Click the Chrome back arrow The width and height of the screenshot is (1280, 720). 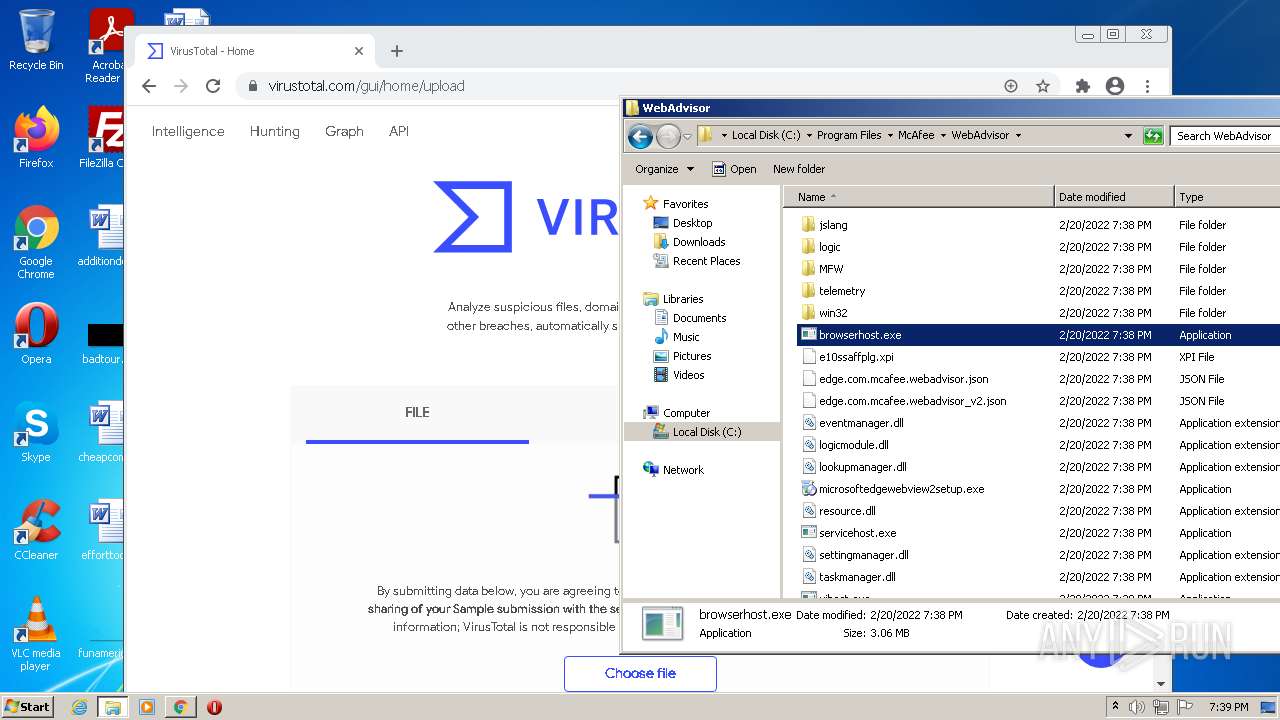pos(149,86)
